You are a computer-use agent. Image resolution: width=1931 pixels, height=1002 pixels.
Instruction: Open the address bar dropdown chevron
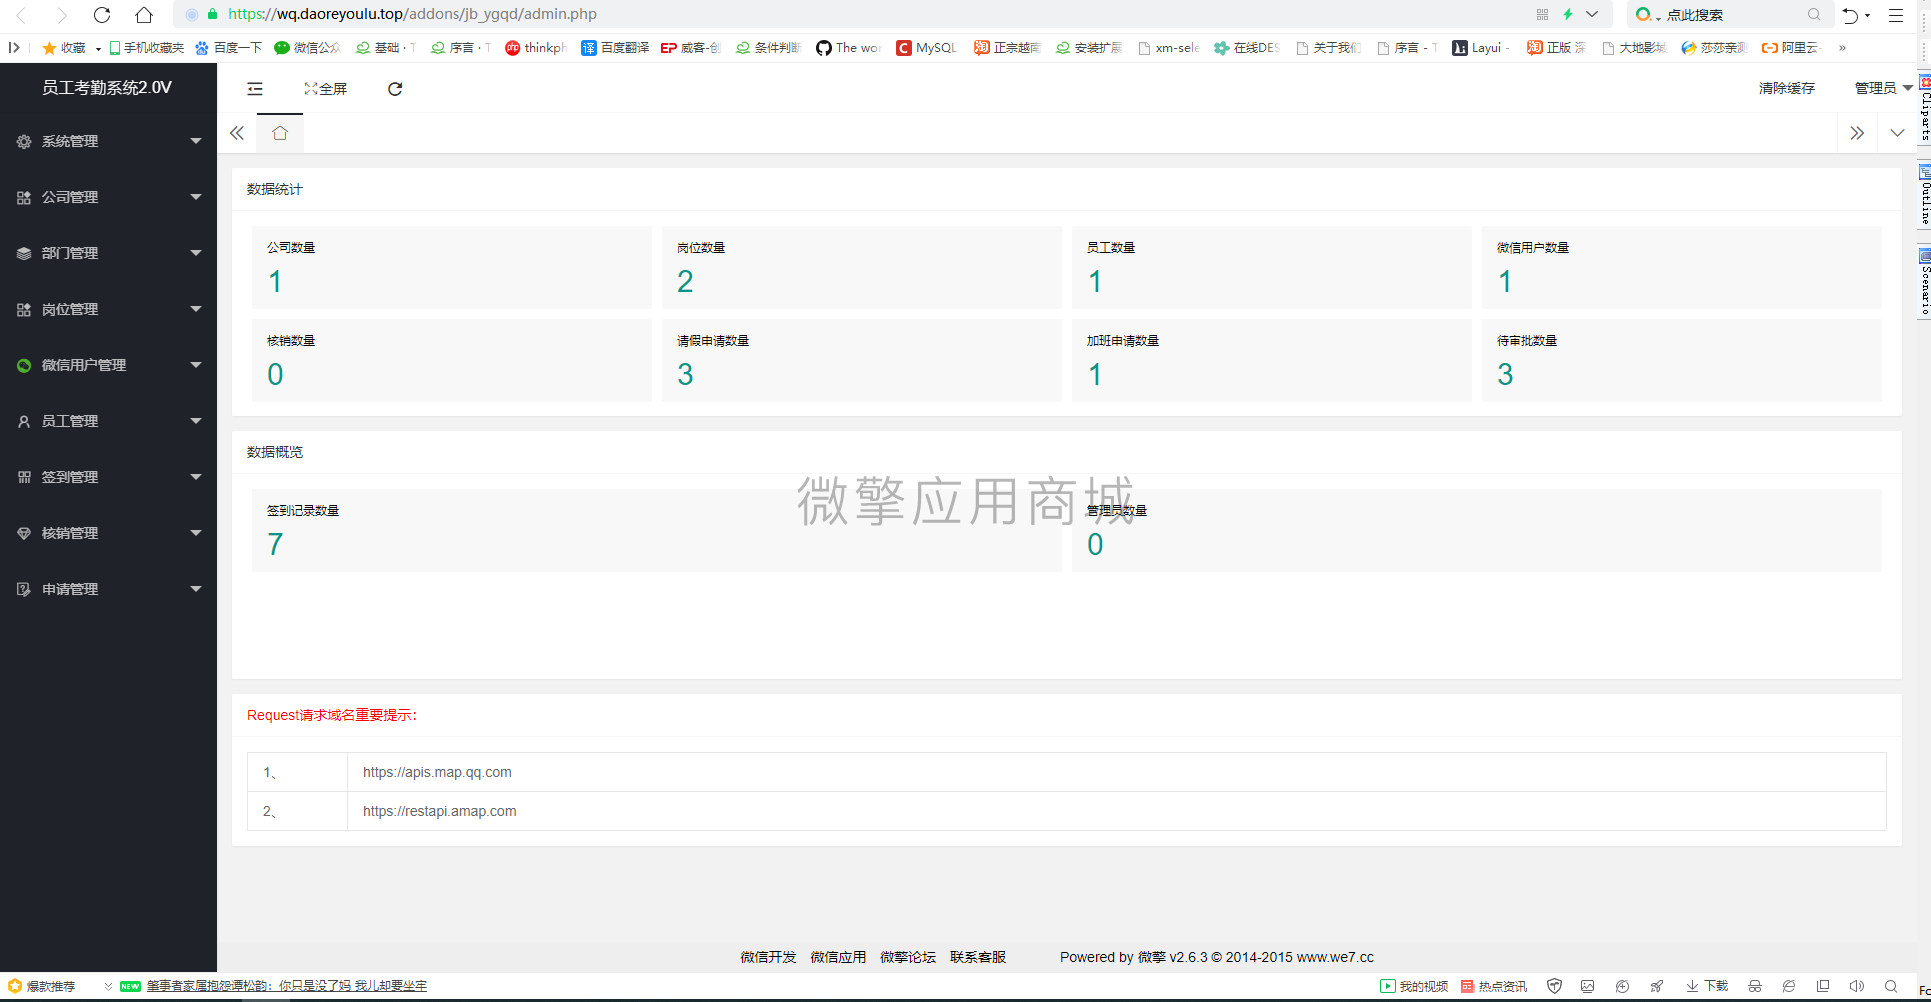pos(1592,14)
